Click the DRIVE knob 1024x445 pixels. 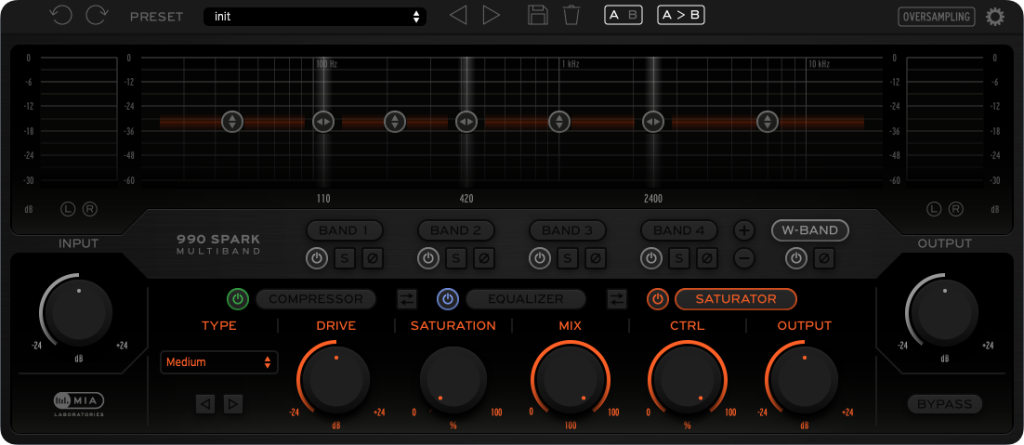(x=336, y=380)
